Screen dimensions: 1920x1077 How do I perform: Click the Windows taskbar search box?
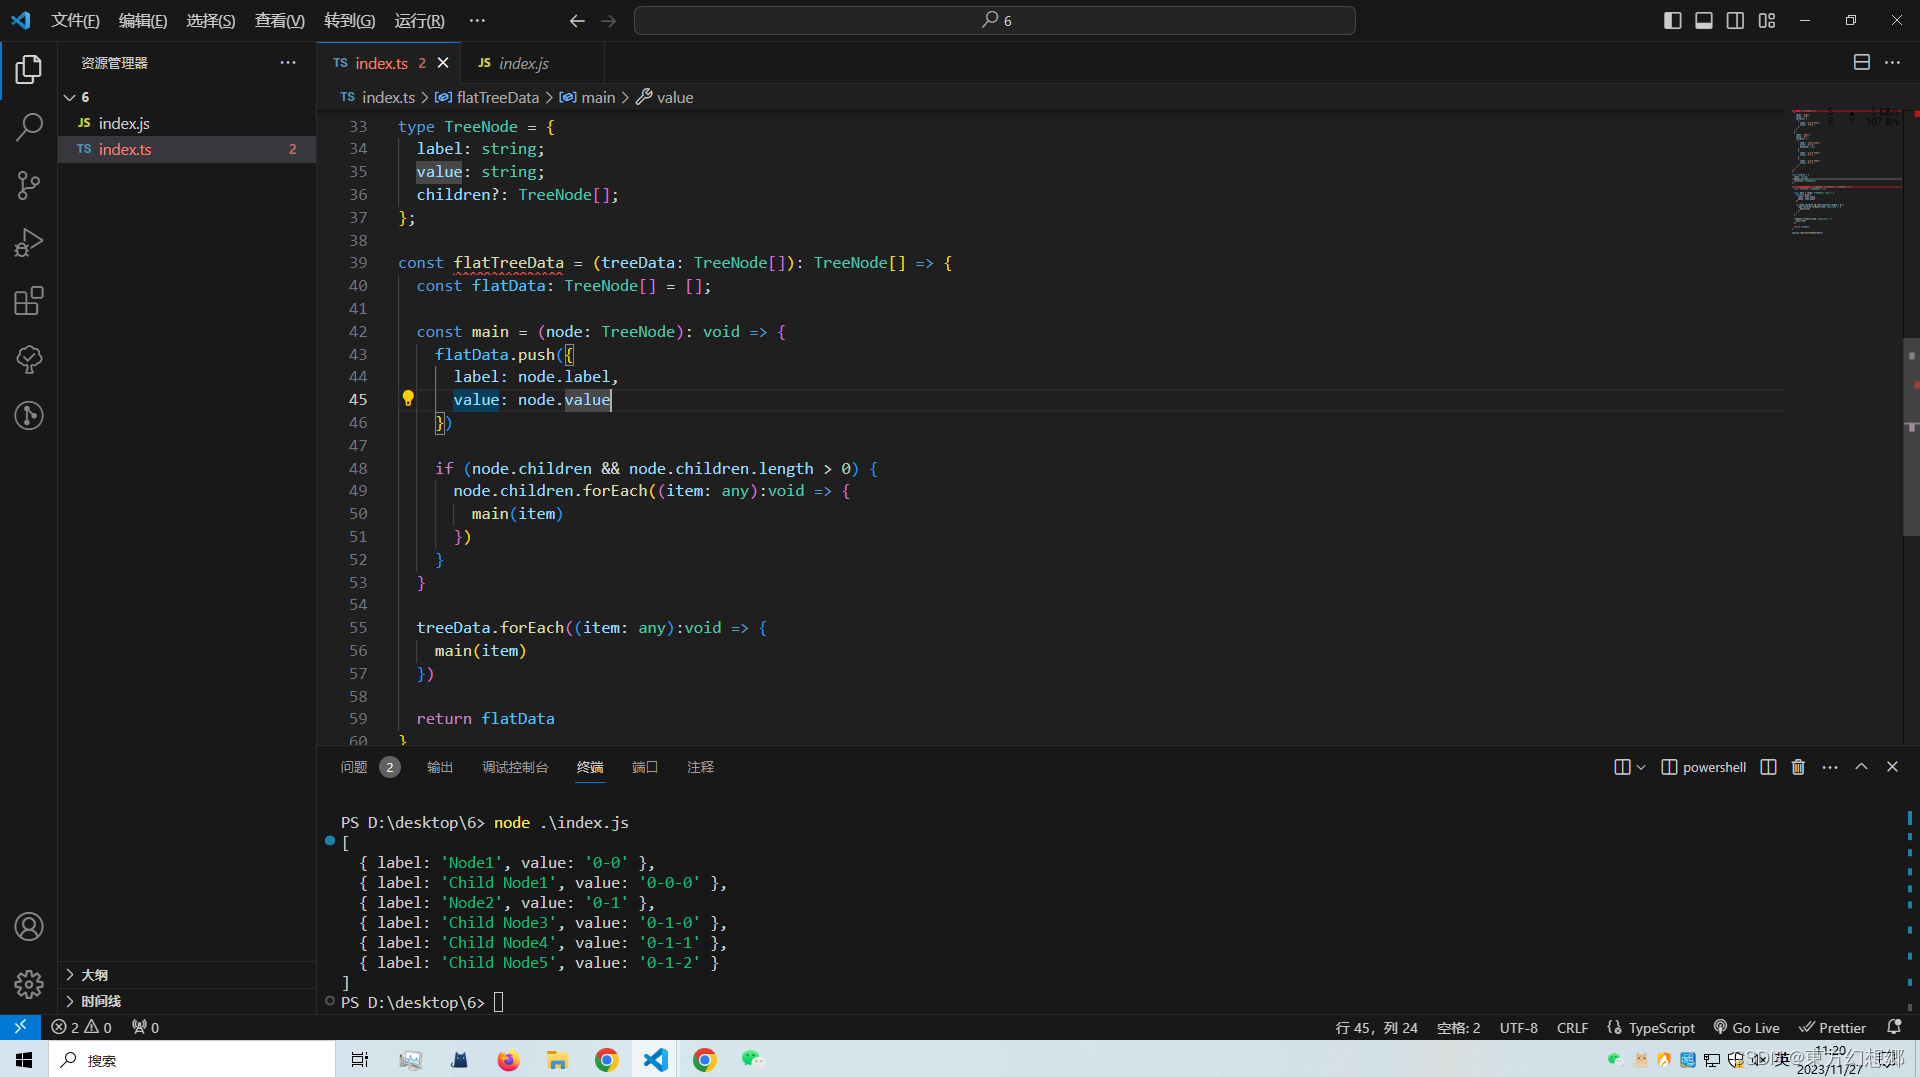point(192,1060)
